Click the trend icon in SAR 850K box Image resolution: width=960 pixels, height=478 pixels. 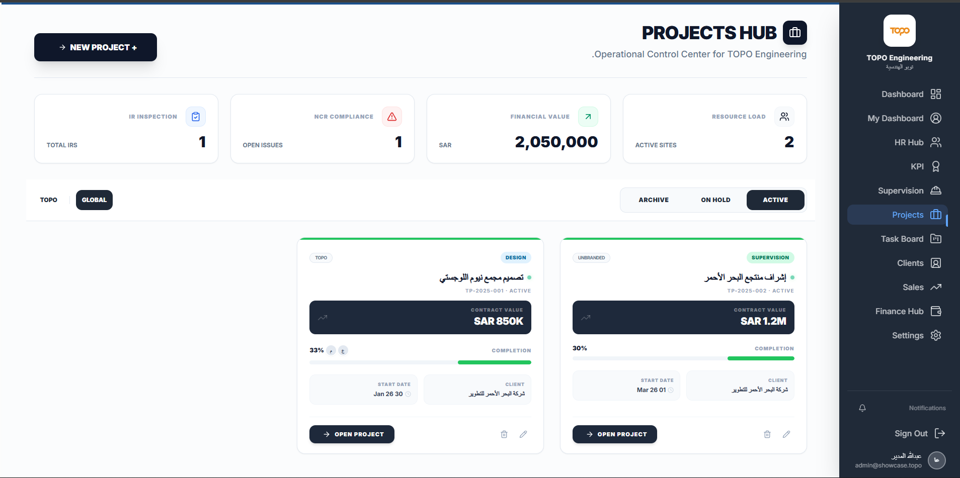323,318
